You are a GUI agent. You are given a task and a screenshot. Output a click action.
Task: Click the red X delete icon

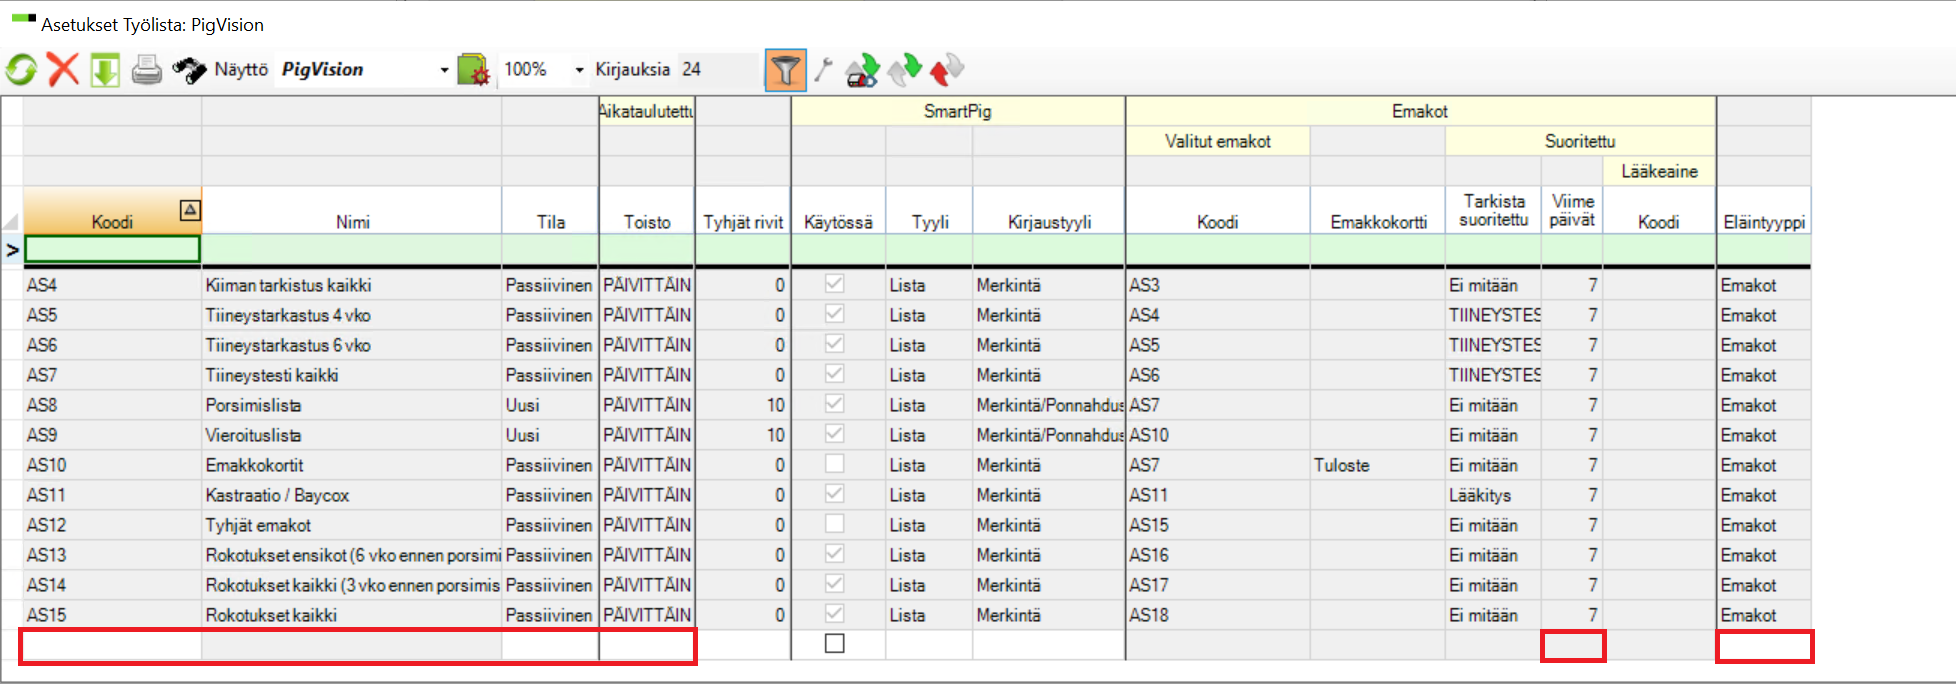tap(63, 70)
